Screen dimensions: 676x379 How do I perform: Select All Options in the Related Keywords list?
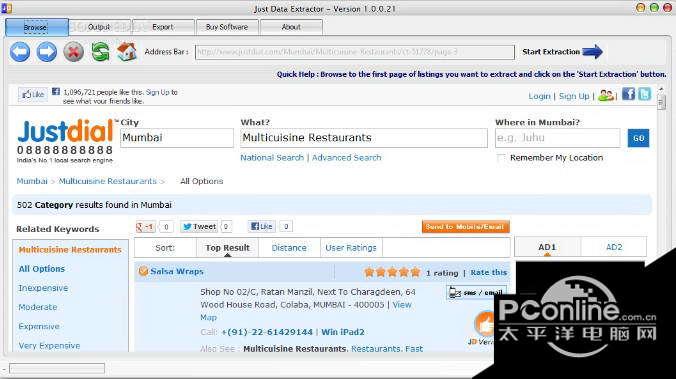click(x=41, y=269)
